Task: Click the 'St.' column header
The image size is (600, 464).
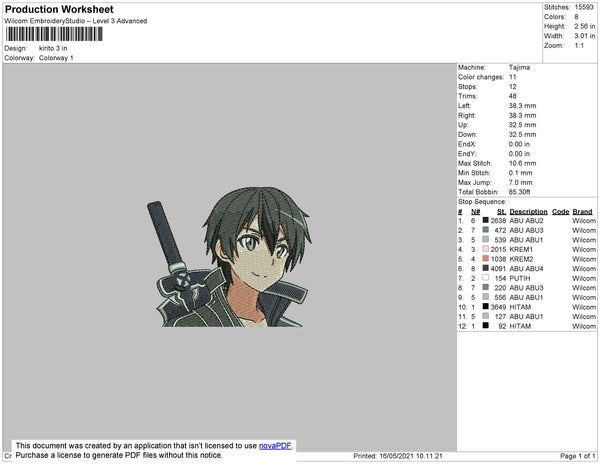Action: point(502,212)
